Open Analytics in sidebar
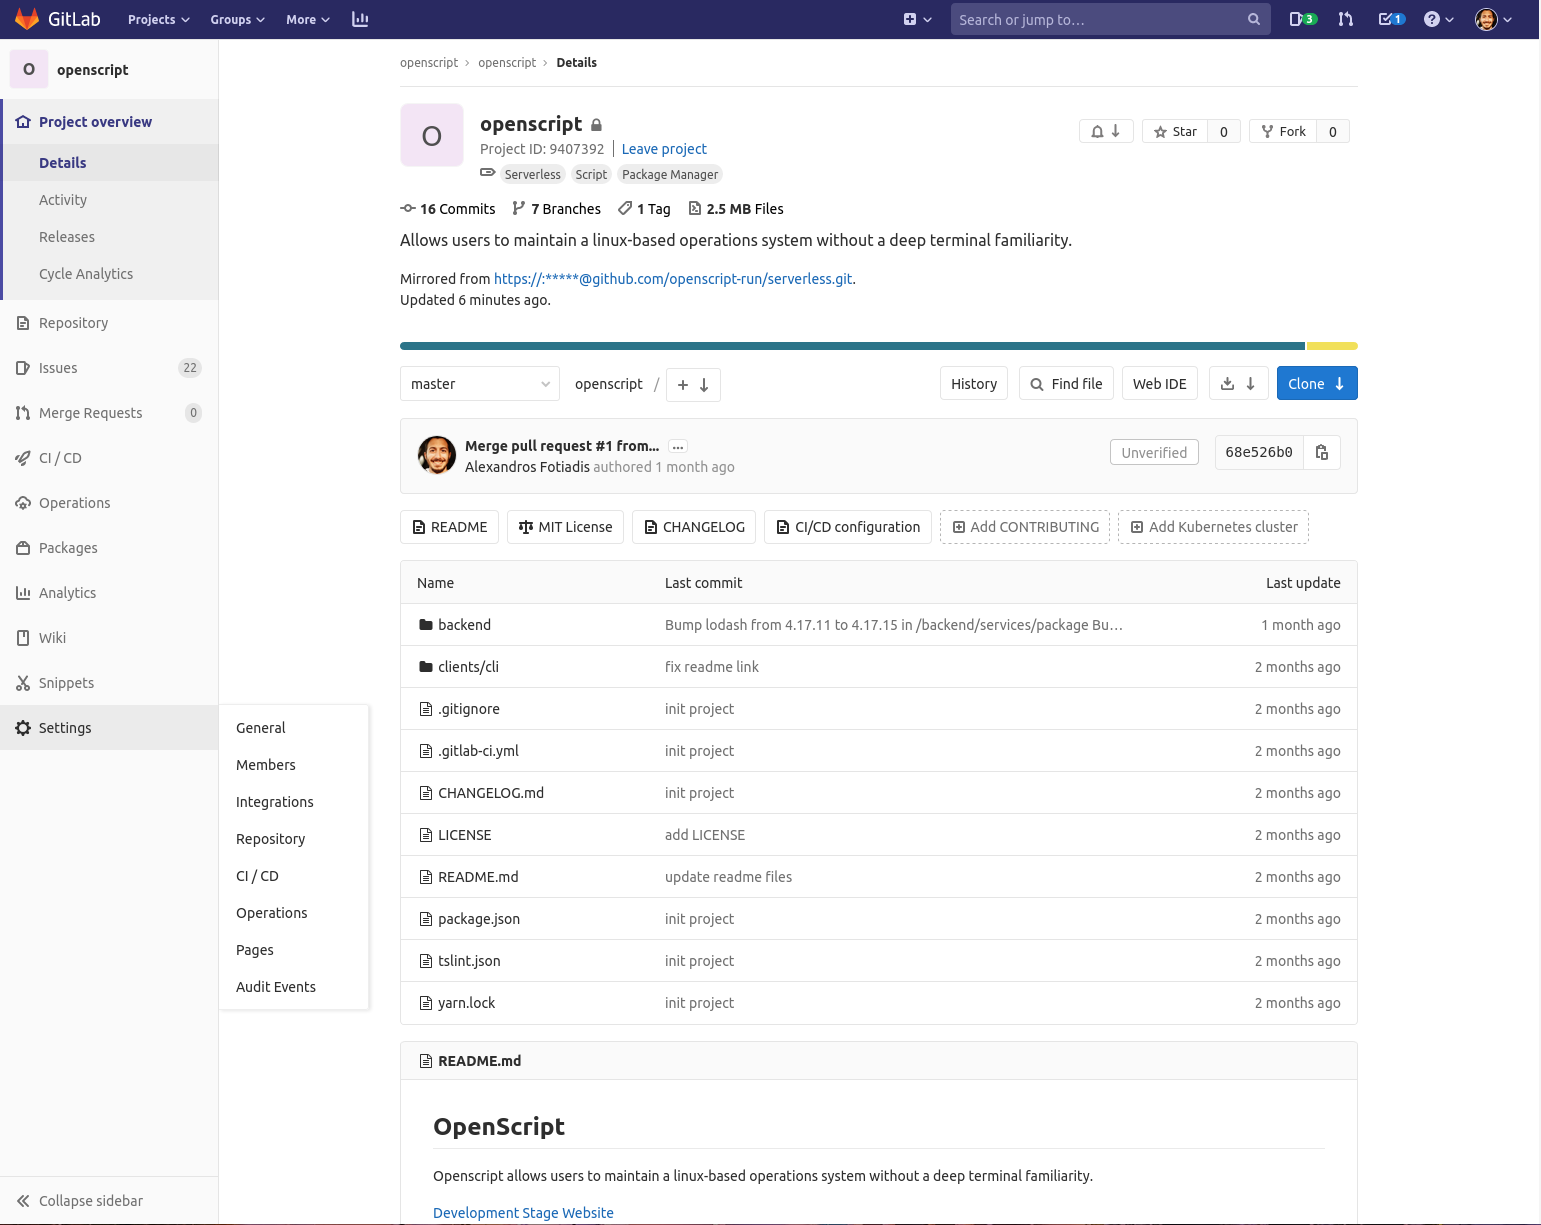This screenshot has height=1225, width=1541. click(x=109, y=593)
